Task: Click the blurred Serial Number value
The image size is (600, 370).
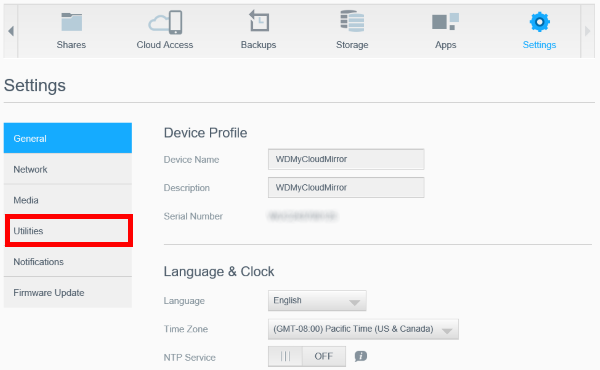Action: pyautogui.click(x=302, y=216)
